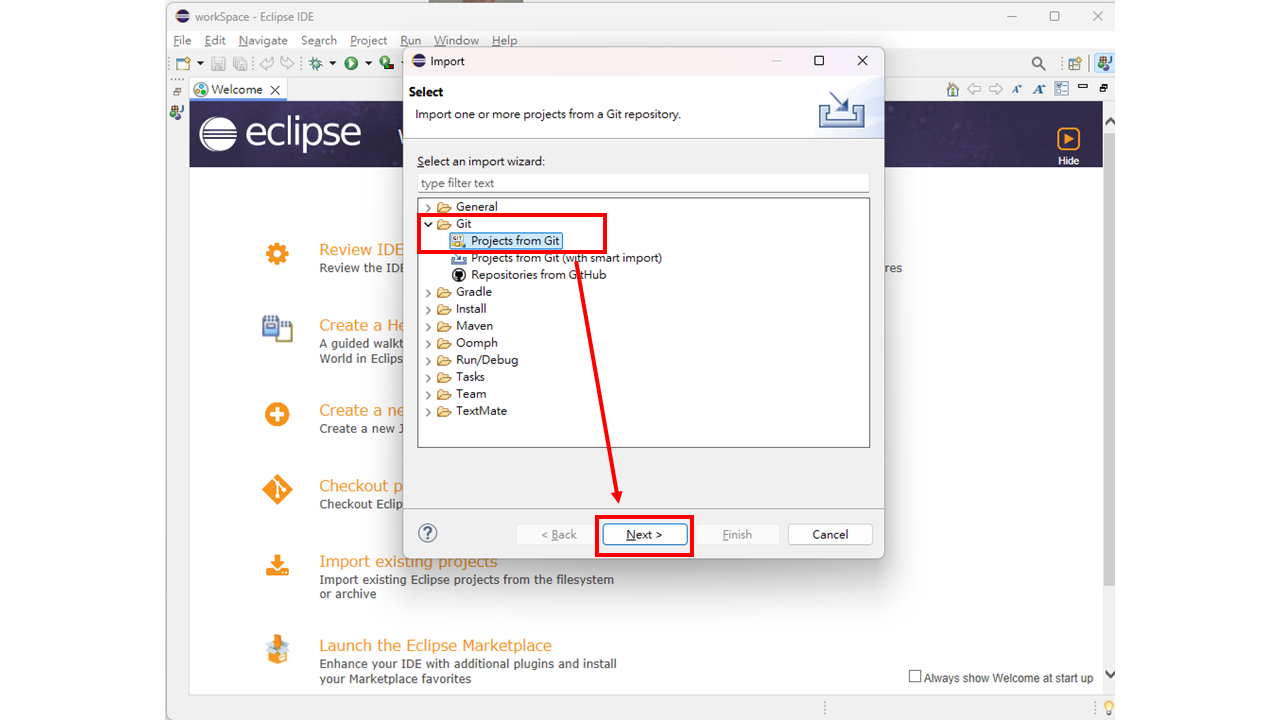The width and height of the screenshot is (1280, 720).
Task: Click the type filter text field
Action: [x=644, y=183]
